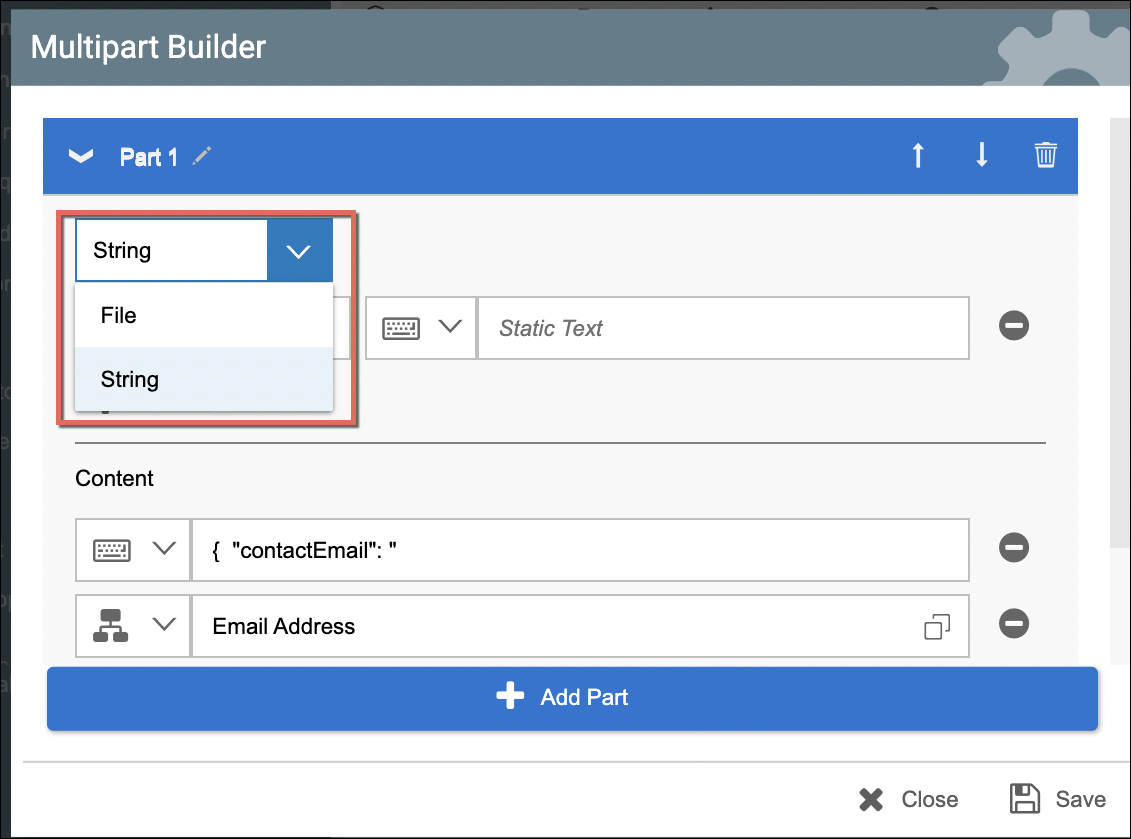Remove the Email Address content row
The height and width of the screenshot is (839, 1131).
point(1014,624)
